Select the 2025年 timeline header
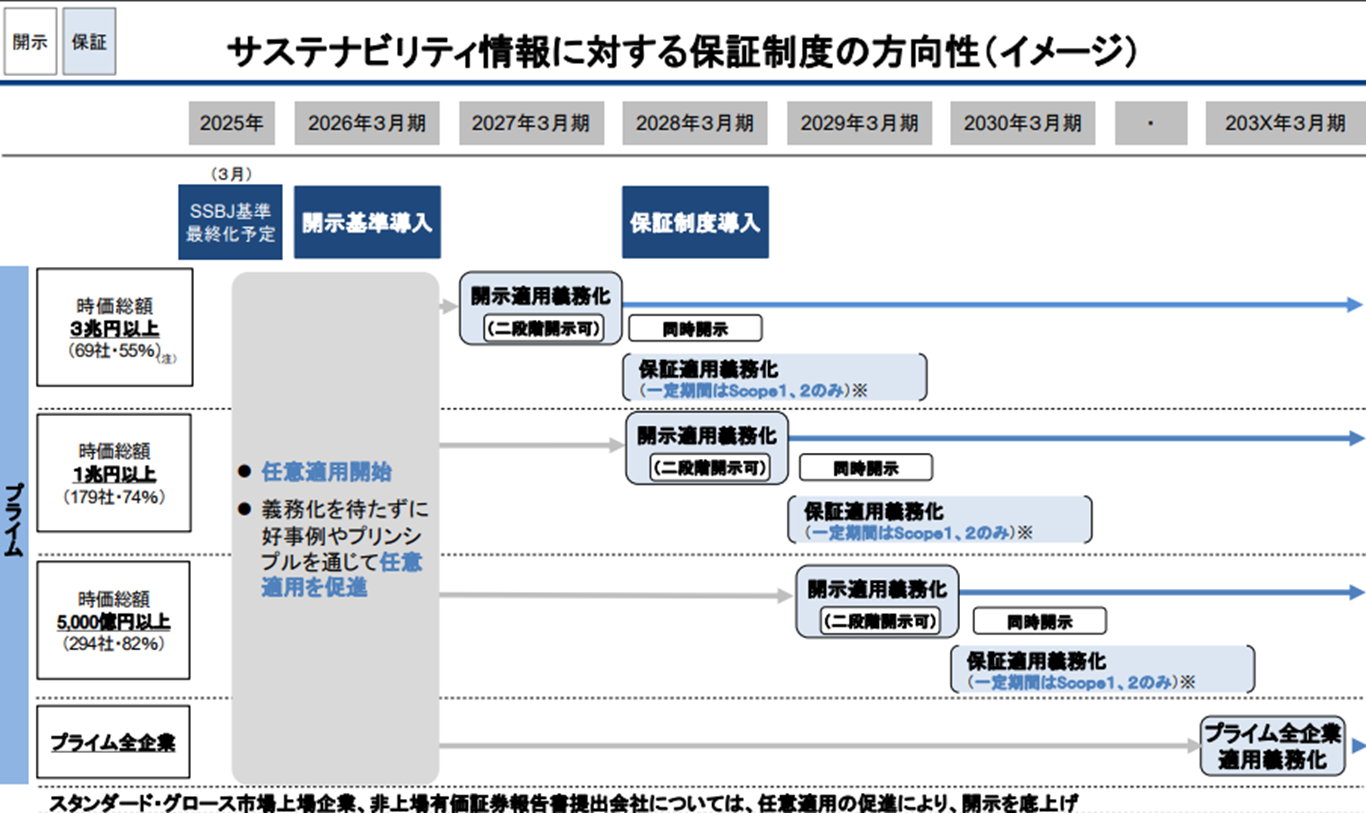The width and height of the screenshot is (1366, 813). pos(231,123)
